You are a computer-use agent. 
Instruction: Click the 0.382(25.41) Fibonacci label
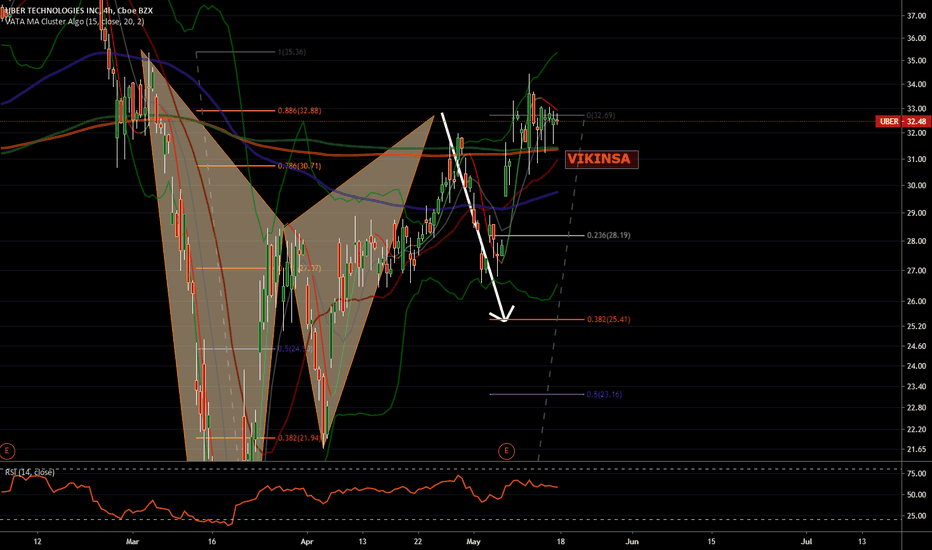(609, 319)
